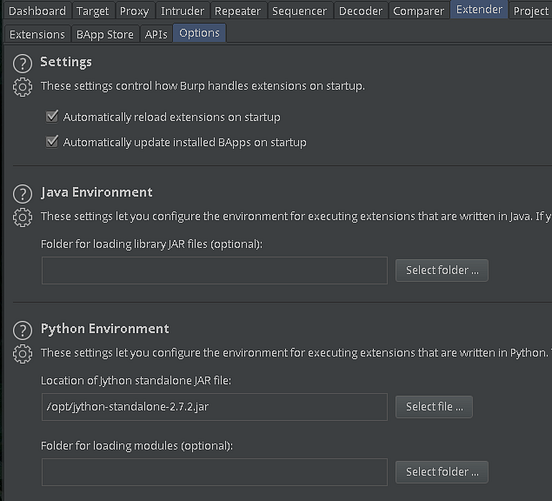Open the Sequencer tab
Image resolution: width=552 pixels, height=501 pixels.
tap(300, 11)
